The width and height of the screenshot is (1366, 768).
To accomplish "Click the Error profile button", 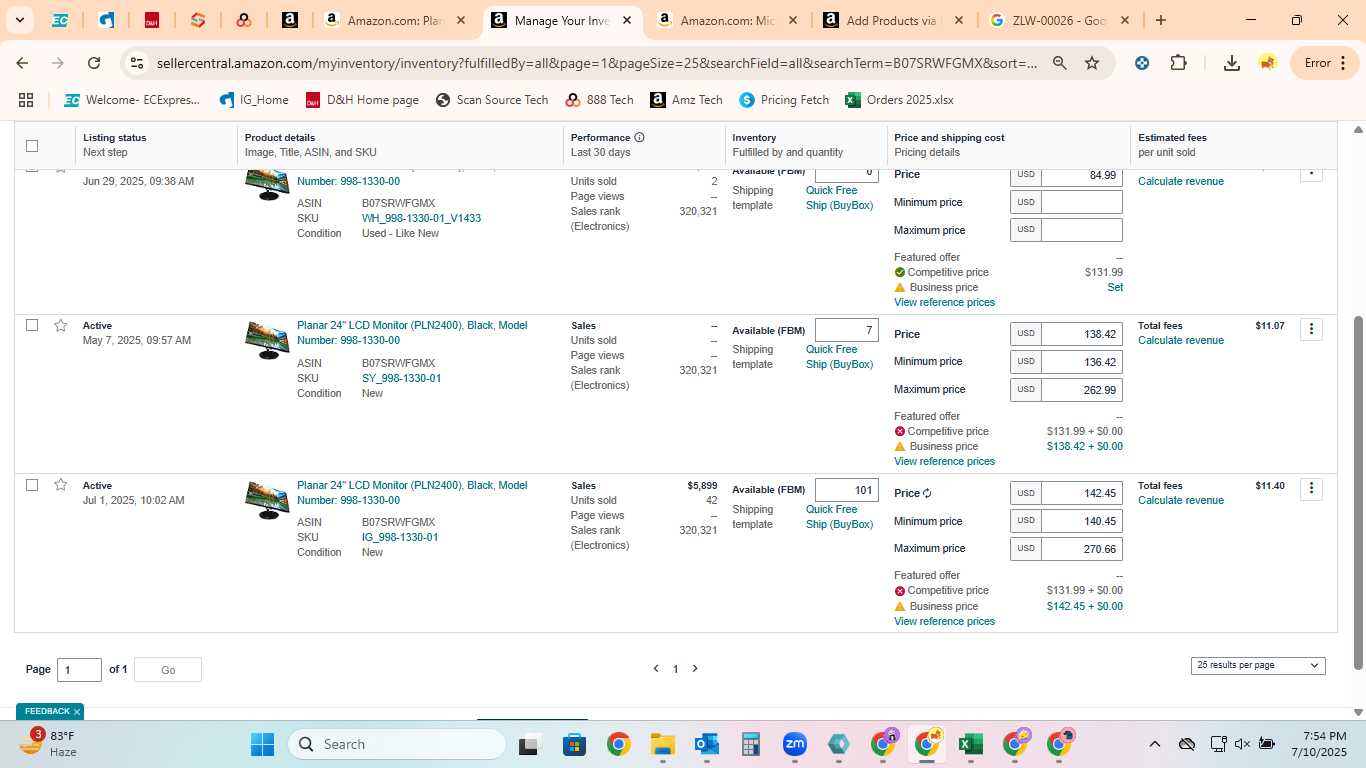I will 1325,63.
